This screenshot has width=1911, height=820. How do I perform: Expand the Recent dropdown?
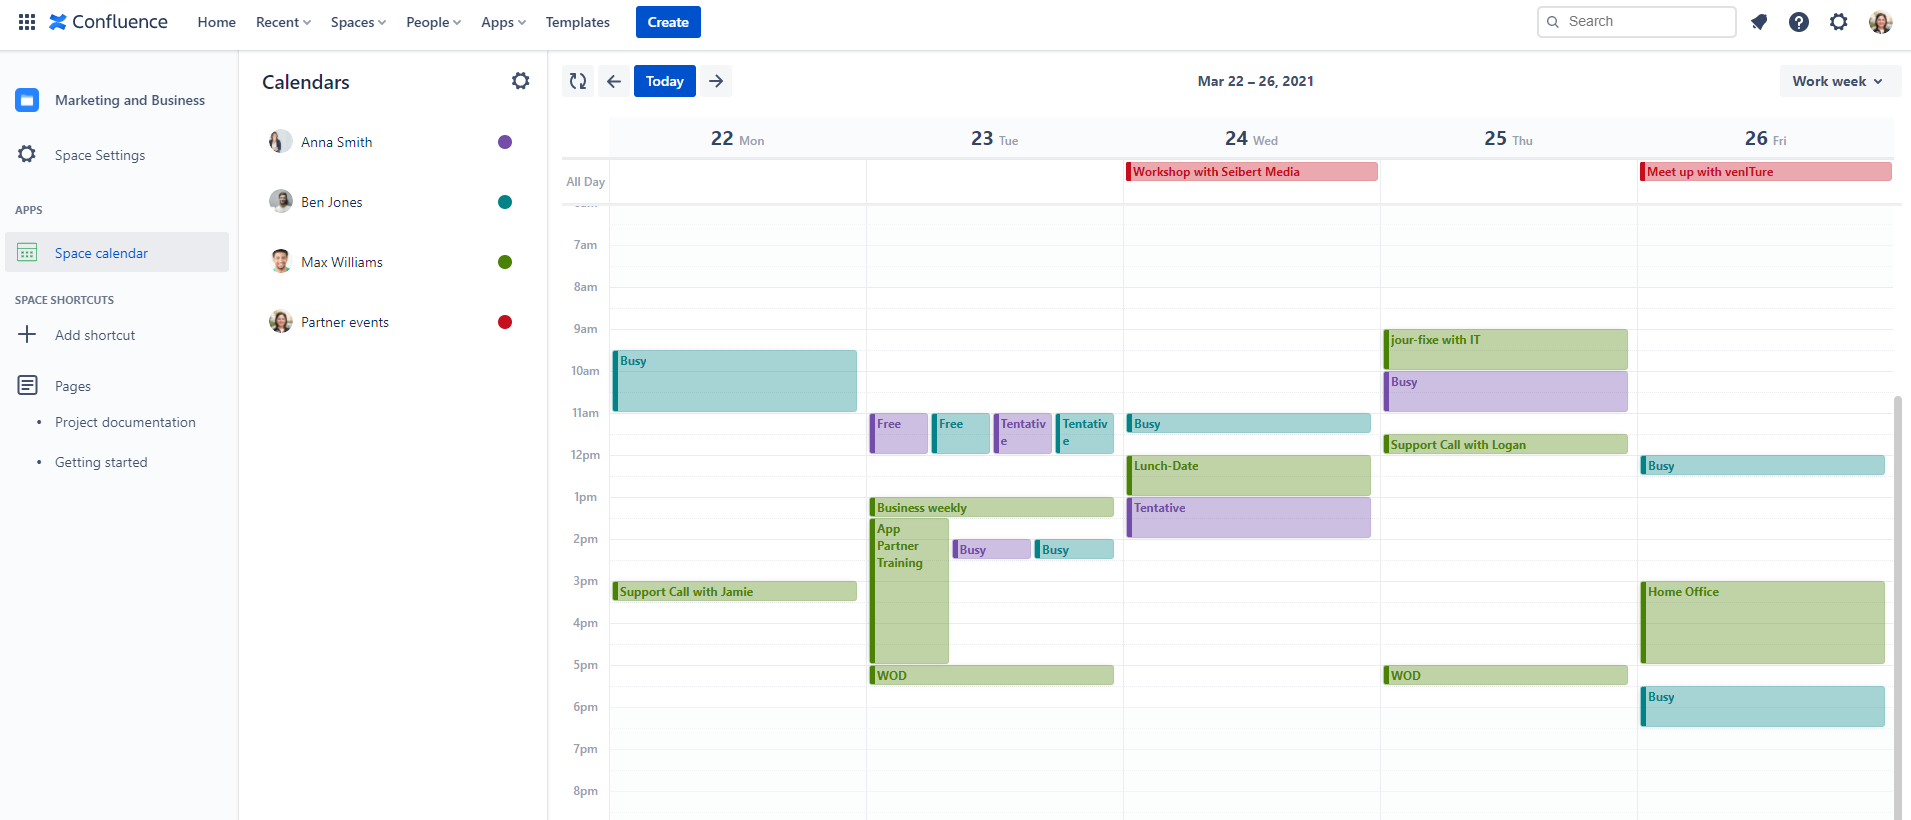[283, 22]
